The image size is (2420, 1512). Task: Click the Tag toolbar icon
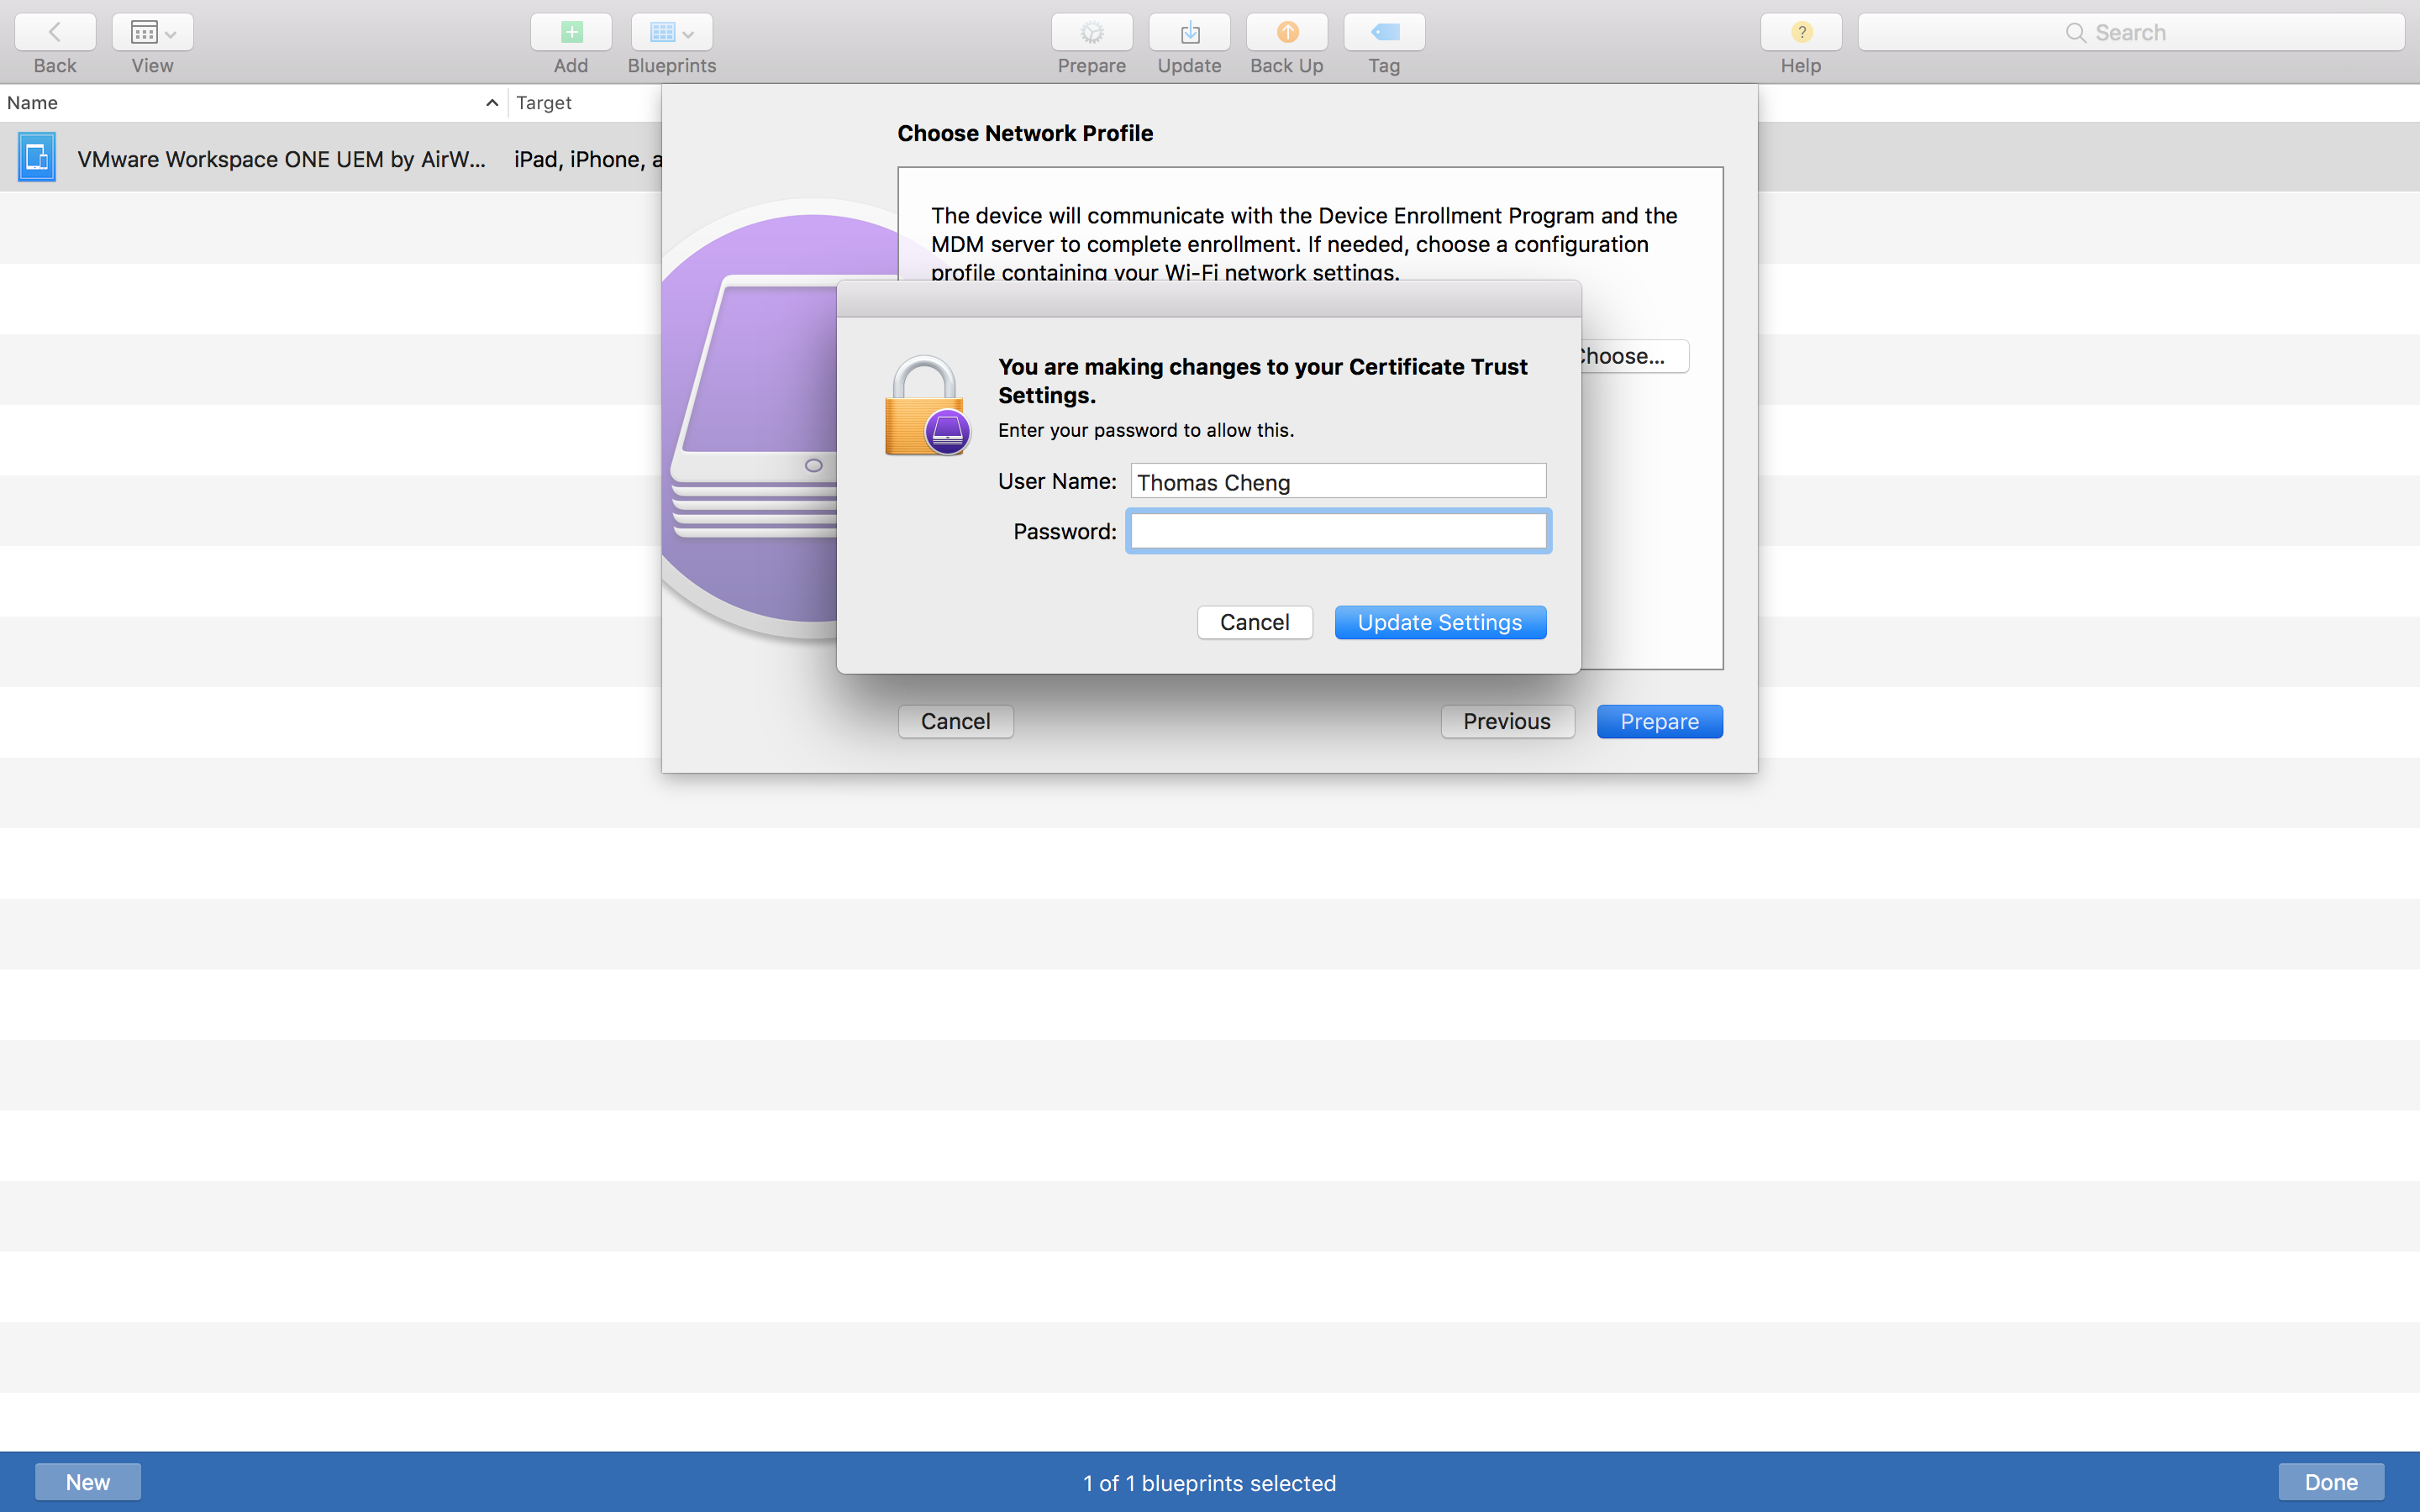1384,32
